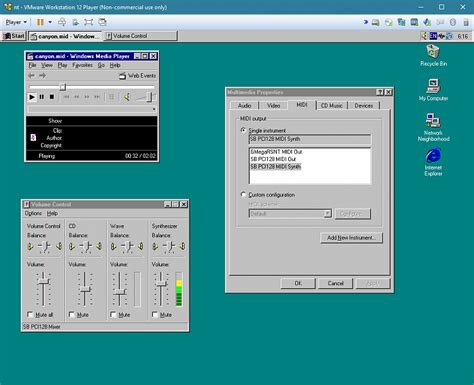Viewport: 474px width, 385px height.
Task: Open the Network Neighborhood desktop icon
Action: click(433, 127)
